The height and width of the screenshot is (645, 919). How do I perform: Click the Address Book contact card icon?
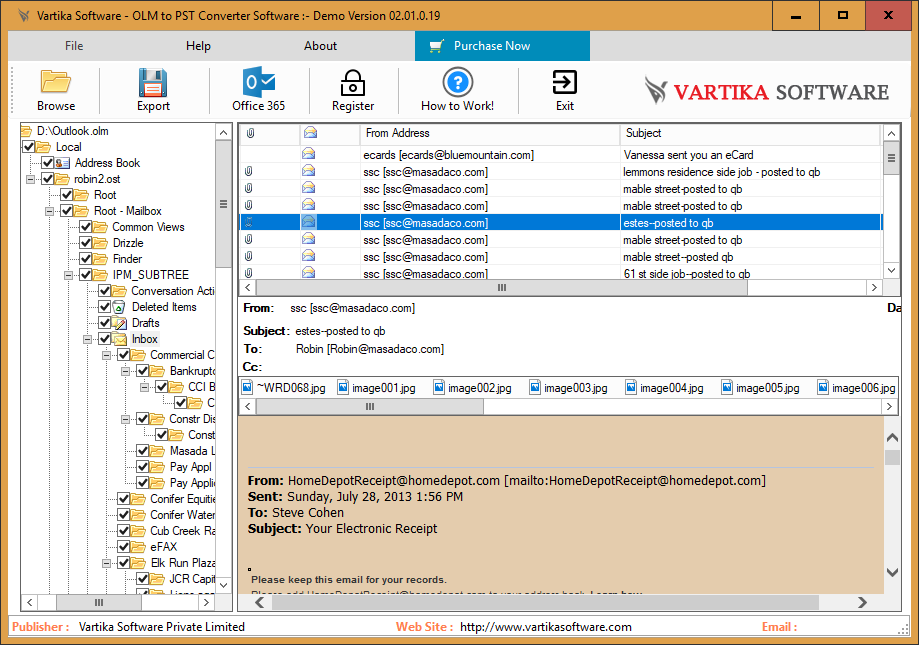pos(63,163)
